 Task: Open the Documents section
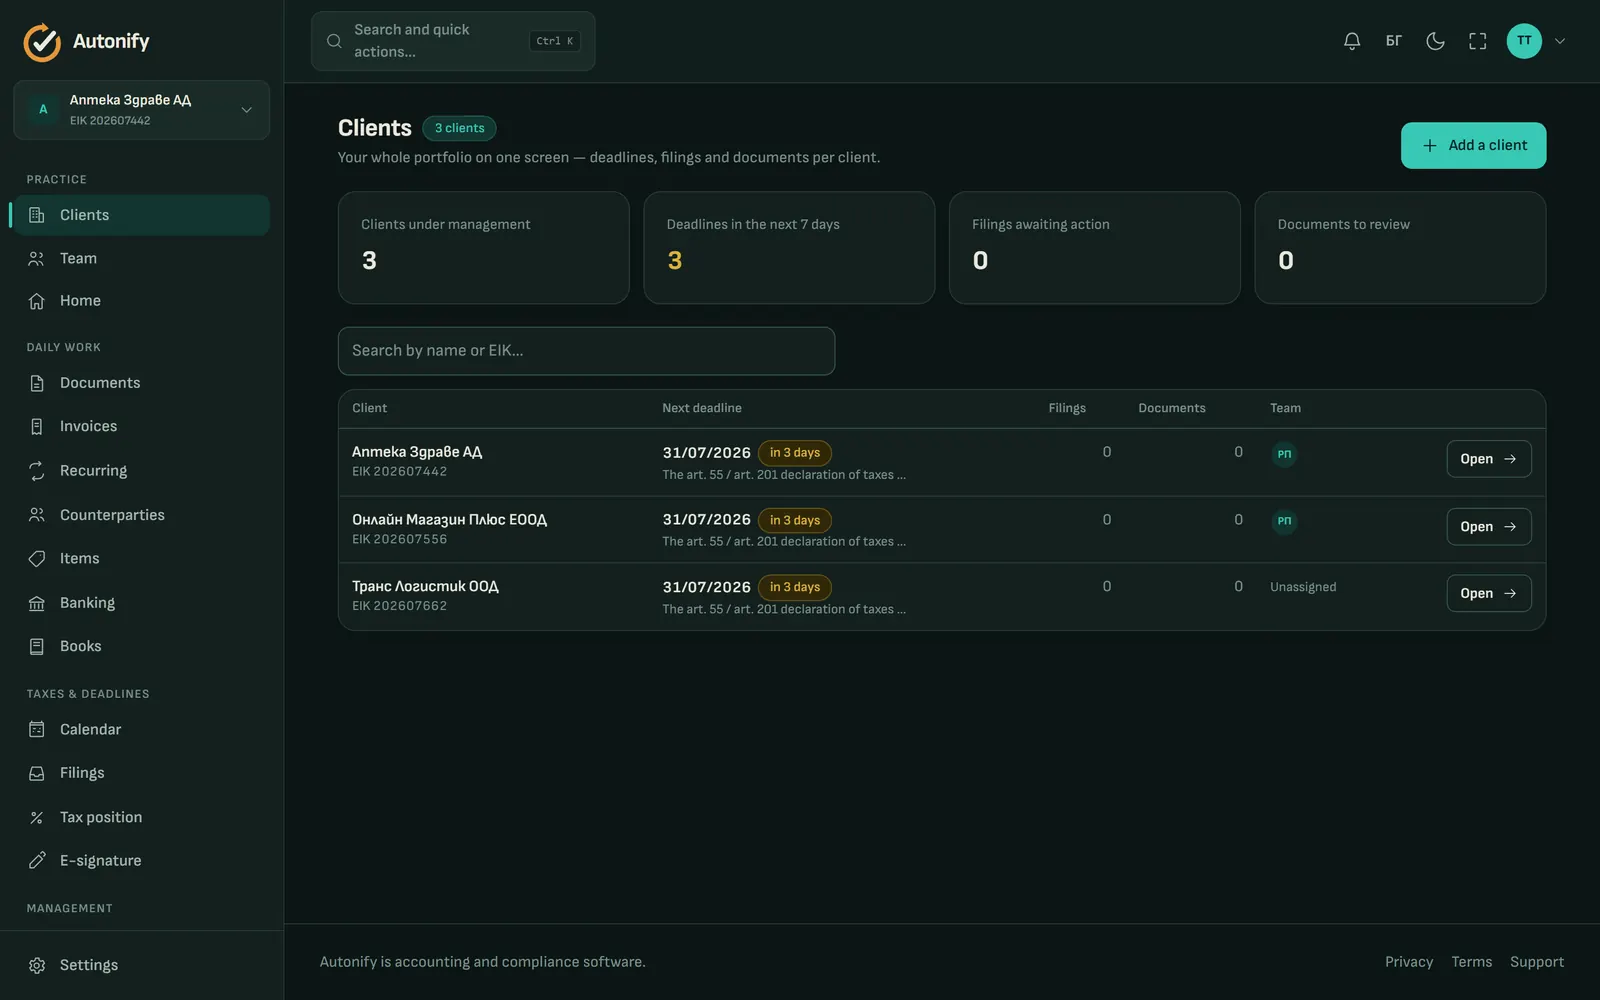142,383
